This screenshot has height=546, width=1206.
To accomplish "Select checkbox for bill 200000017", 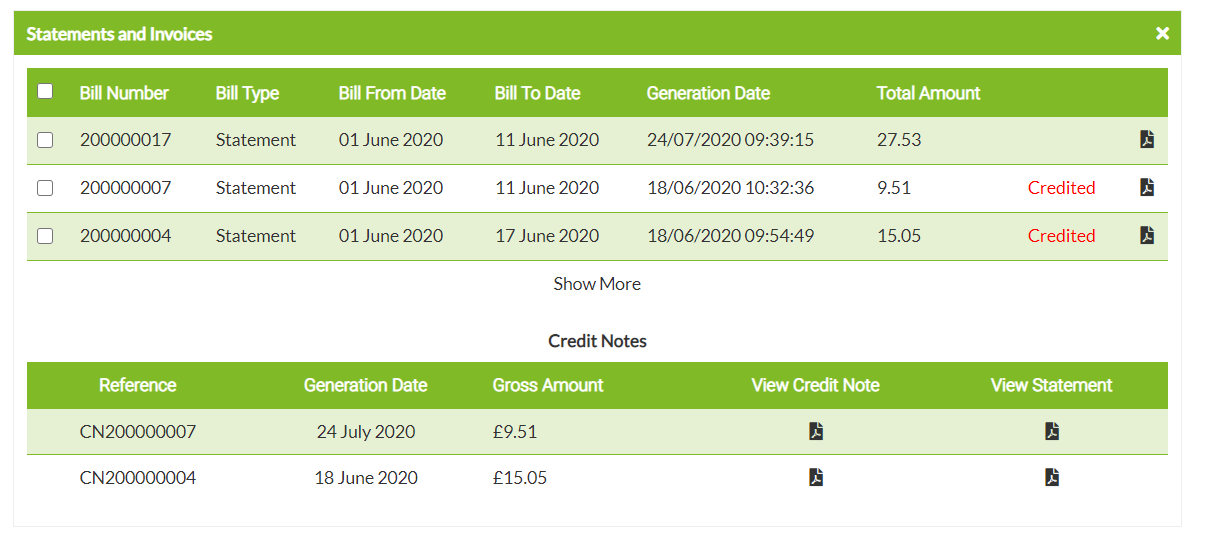I will click(x=45, y=140).
